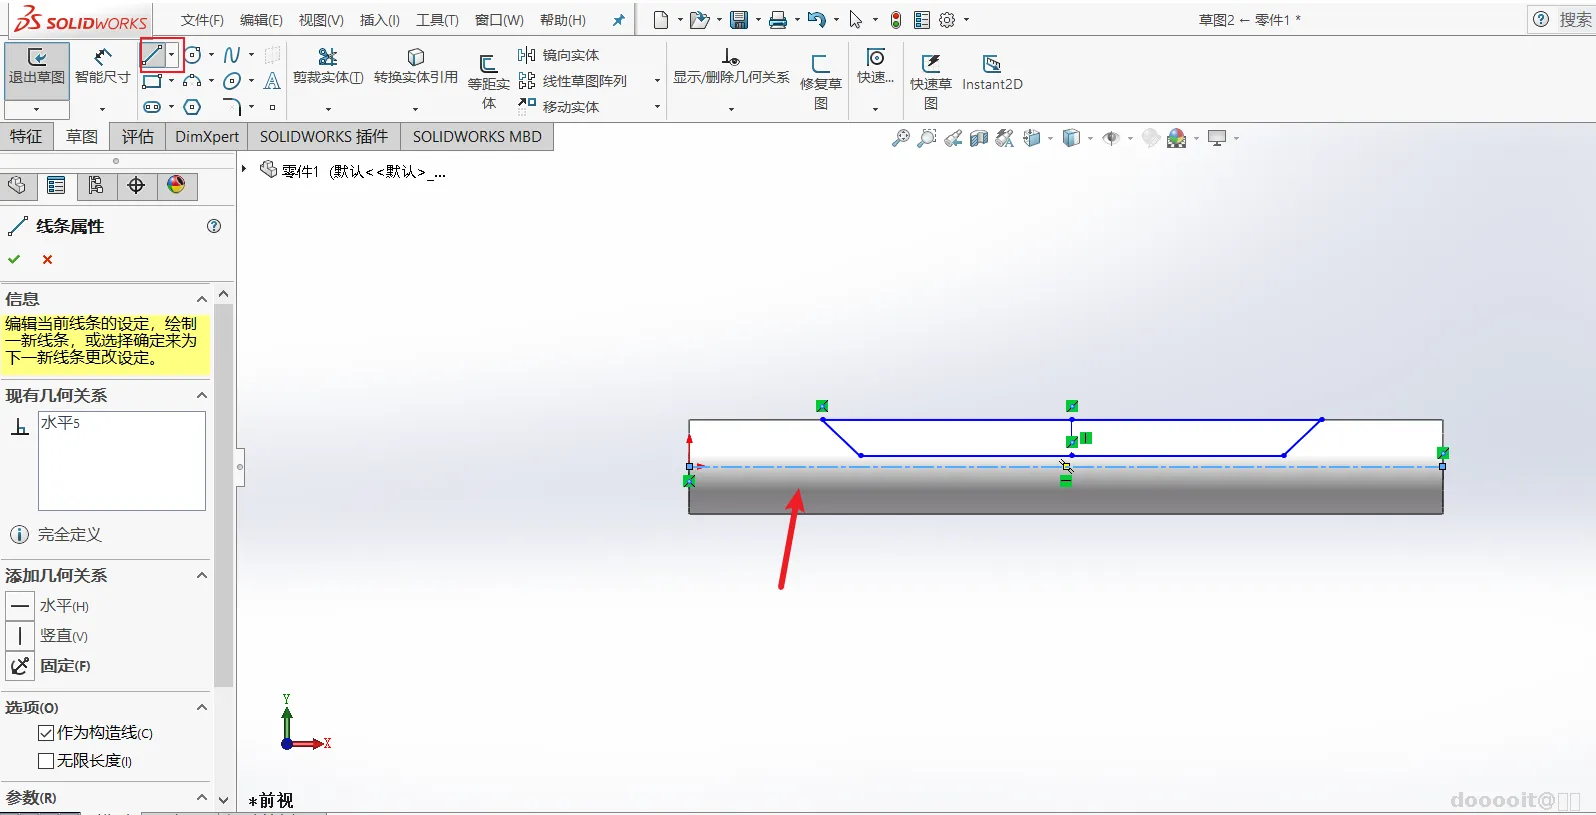The height and width of the screenshot is (815, 1596).
Task: Select the Ellipse sketch tool
Action: 232,81
